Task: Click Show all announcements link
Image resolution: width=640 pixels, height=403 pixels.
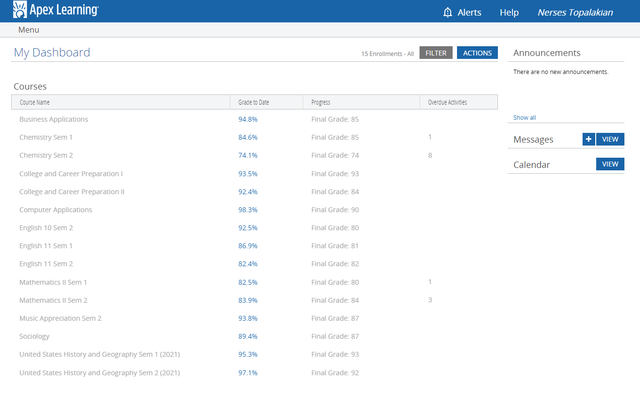Action: (x=524, y=118)
